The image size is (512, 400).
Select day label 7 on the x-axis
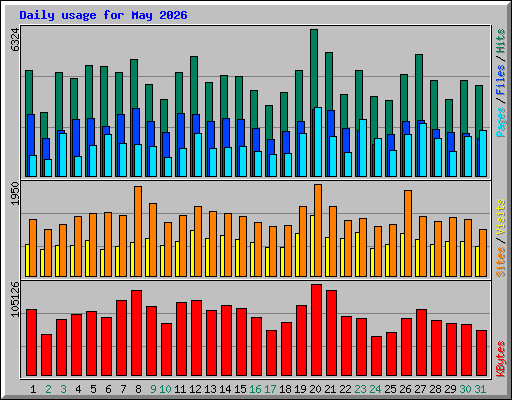coord(123,389)
